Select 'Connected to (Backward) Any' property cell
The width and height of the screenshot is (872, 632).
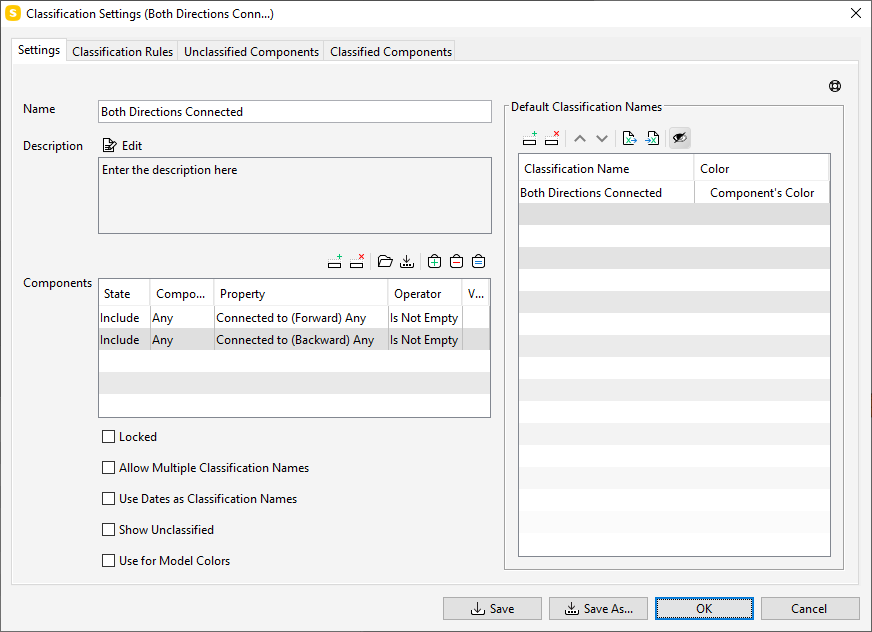301,339
